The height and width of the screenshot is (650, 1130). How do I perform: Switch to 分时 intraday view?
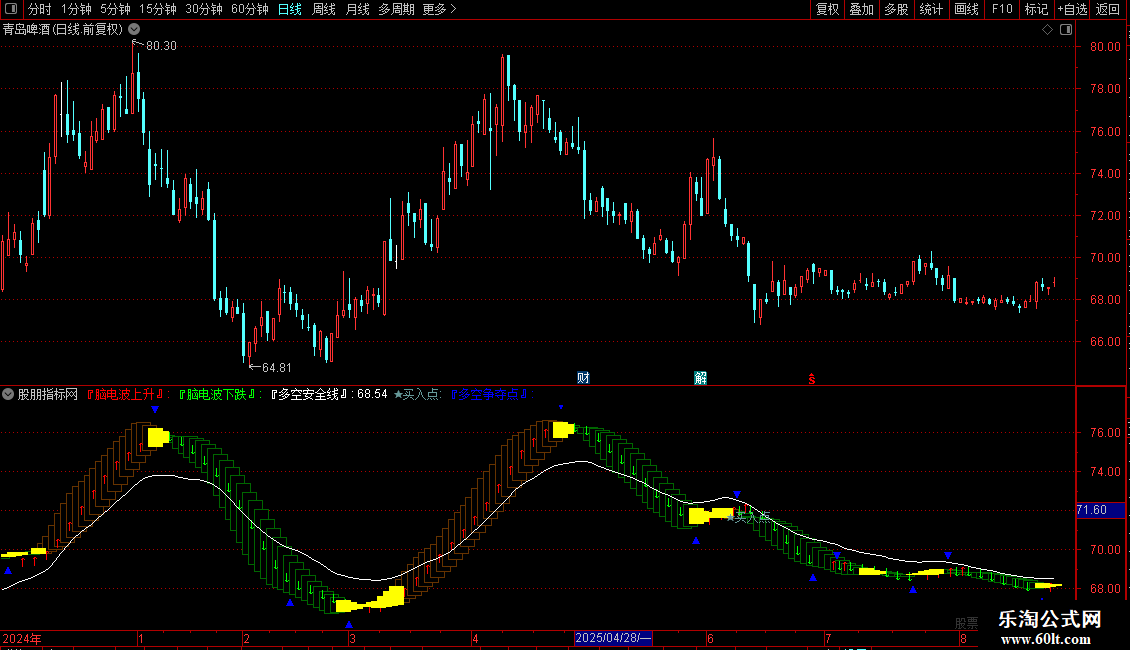pyautogui.click(x=40, y=9)
